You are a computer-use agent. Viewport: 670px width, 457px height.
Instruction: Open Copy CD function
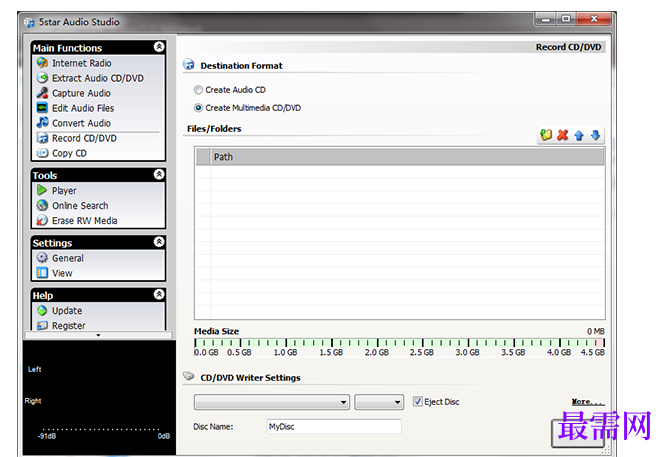click(69, 153)
